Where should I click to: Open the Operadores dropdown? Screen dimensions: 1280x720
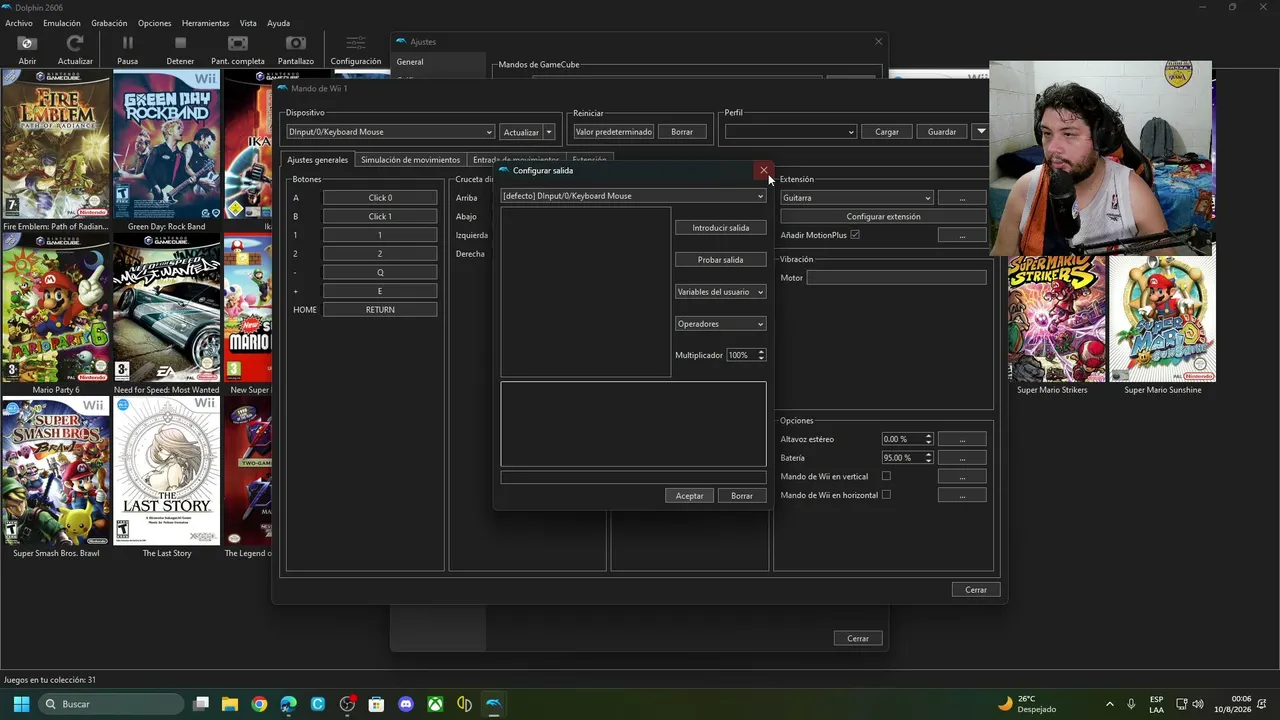tap(720, 324)
